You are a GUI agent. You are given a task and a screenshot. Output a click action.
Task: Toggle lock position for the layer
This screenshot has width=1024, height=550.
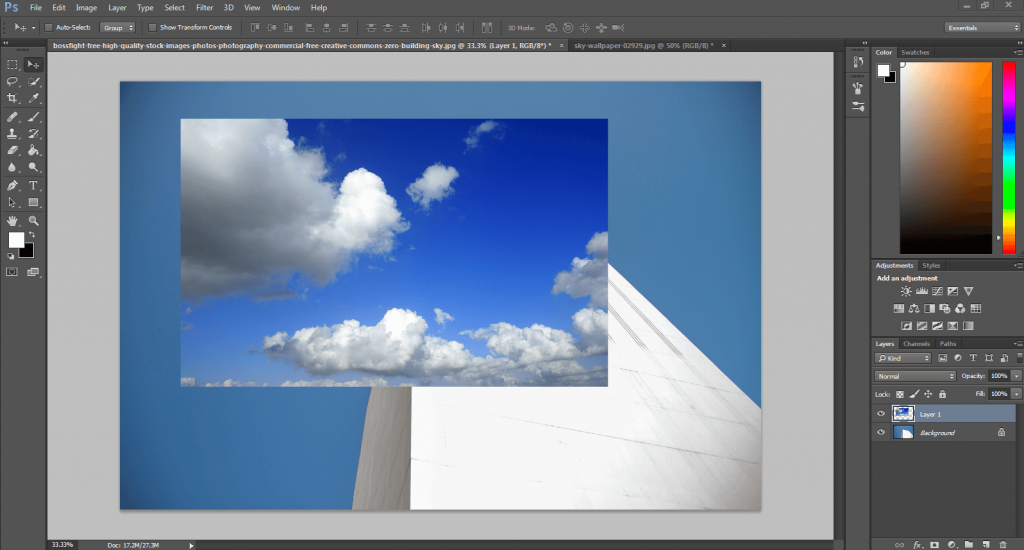point(928,395)
